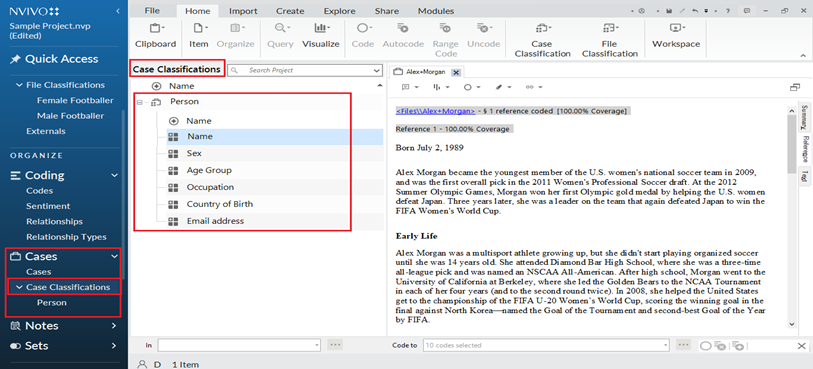Expand the Notes section
The width and height of the screenshot is (813, 369).
pyautogui.click(x=115, y=326)
